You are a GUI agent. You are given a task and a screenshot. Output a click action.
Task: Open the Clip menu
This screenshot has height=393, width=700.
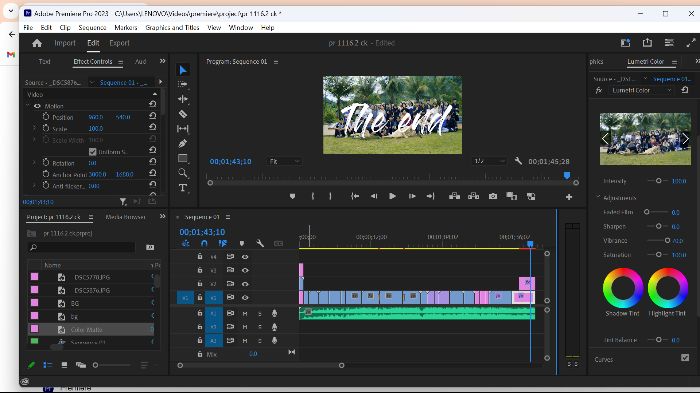click(x=65, y=28)
